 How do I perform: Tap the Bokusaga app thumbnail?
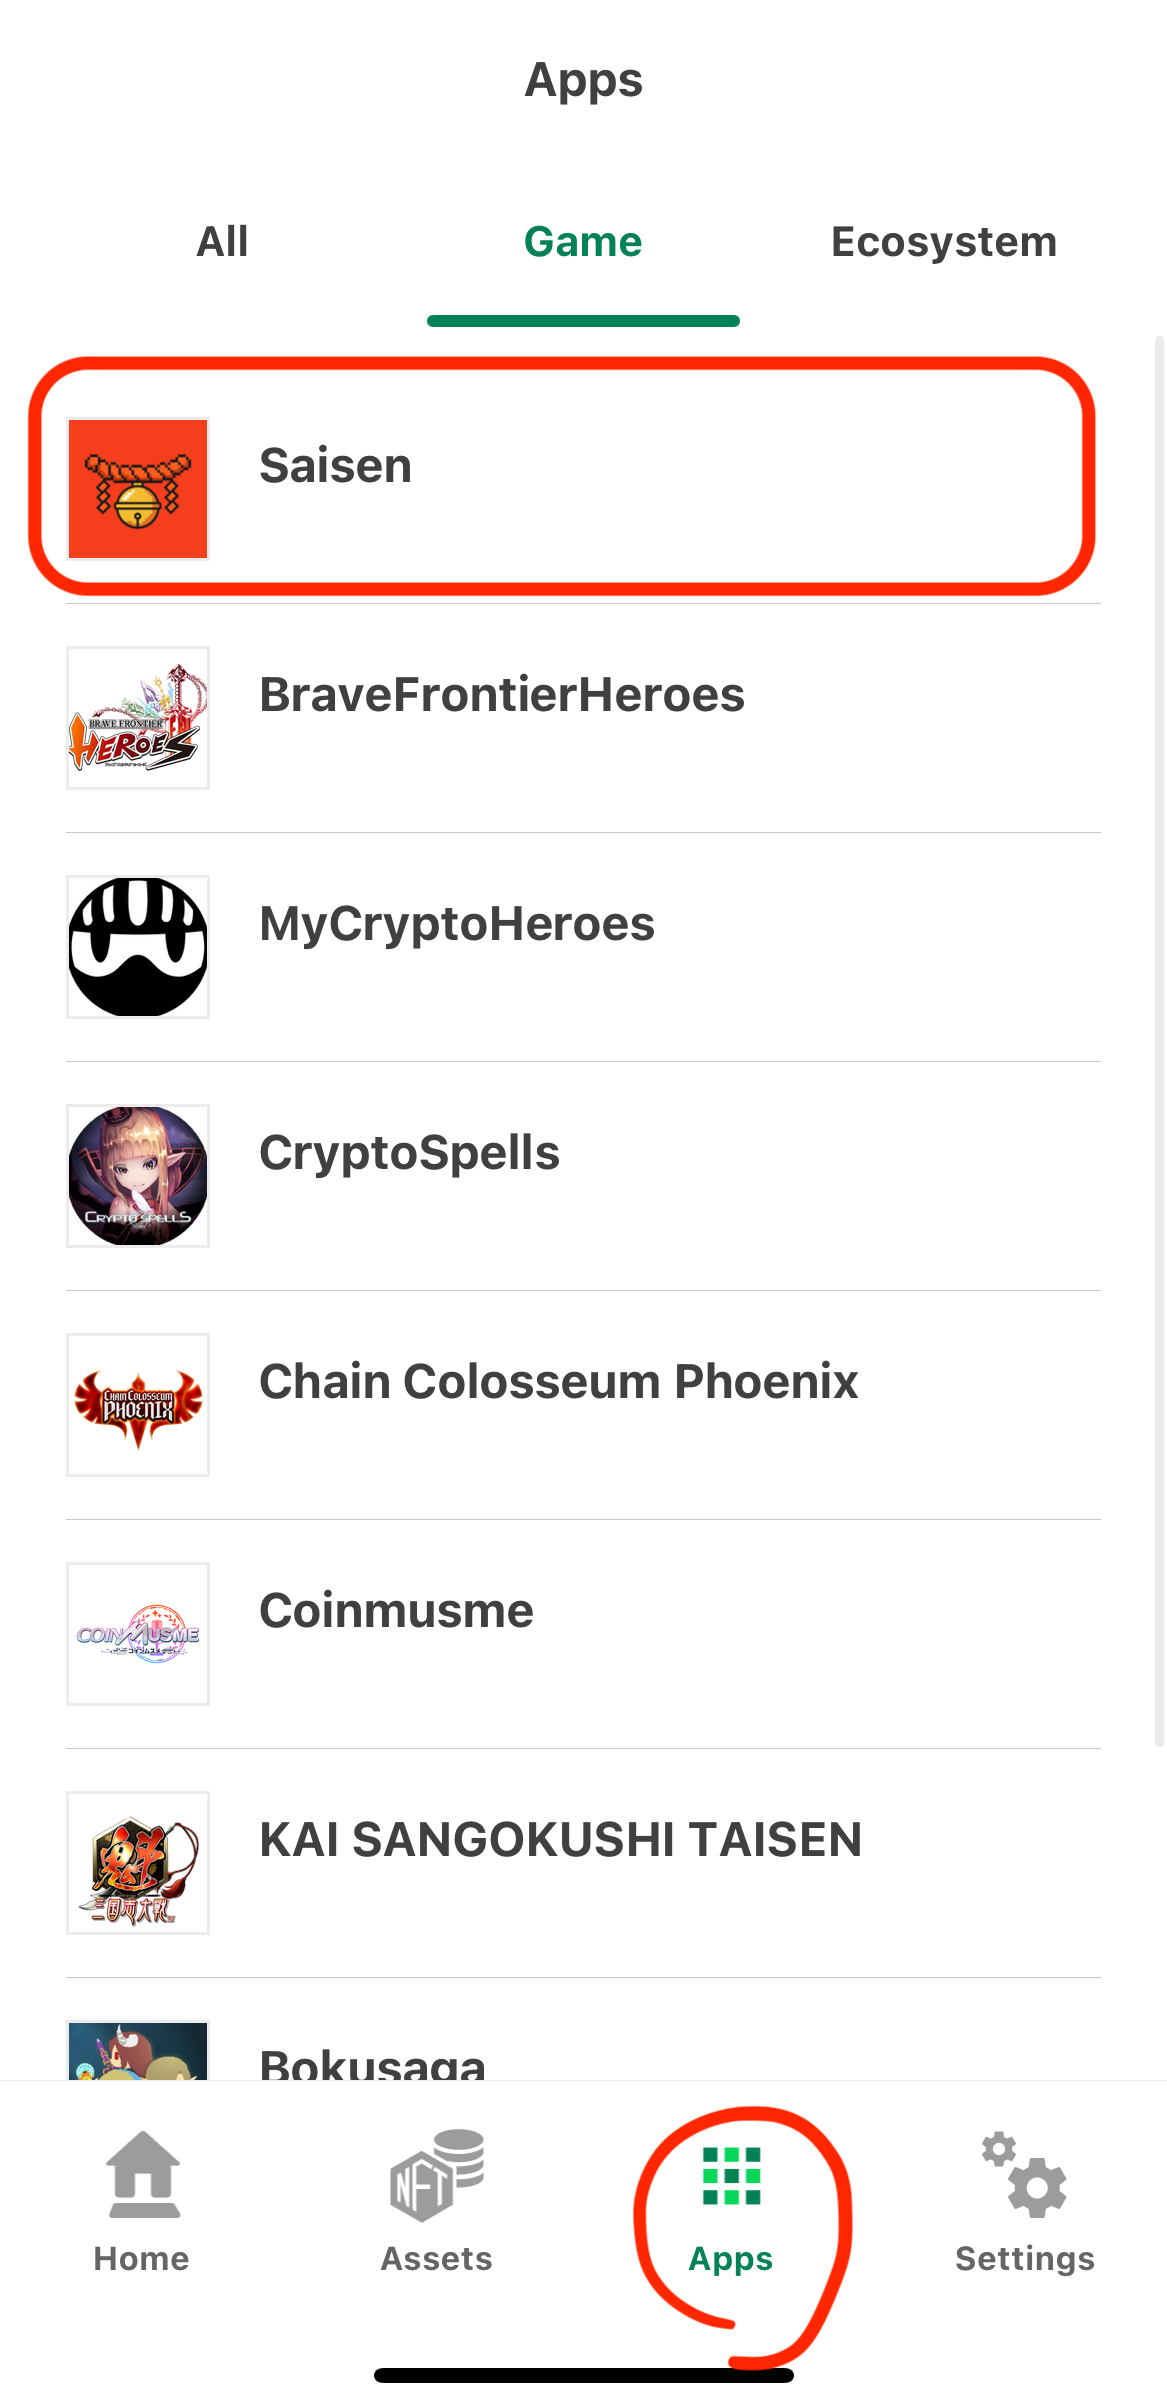tap(138, 2051)
